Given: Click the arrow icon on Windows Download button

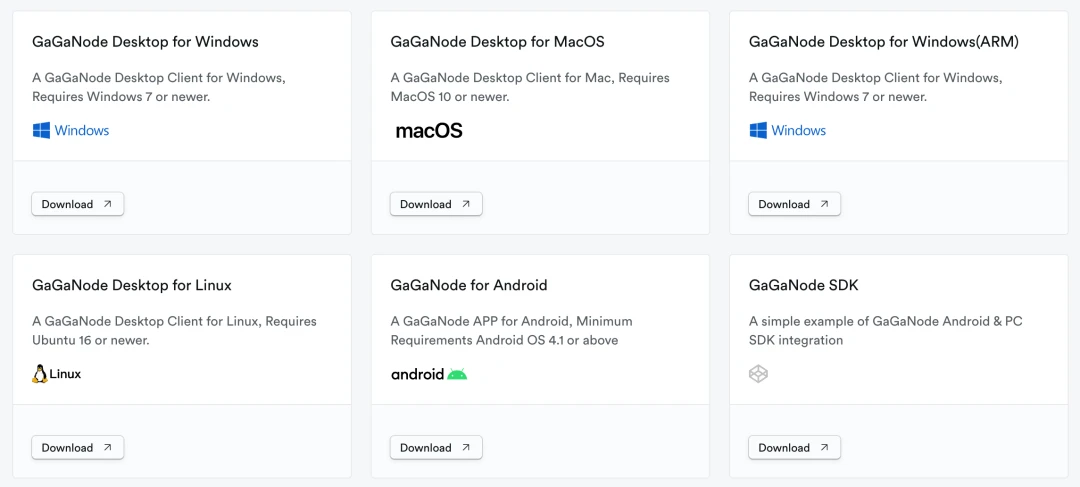Looking at the screenshot, I should [x=107, y=204].
